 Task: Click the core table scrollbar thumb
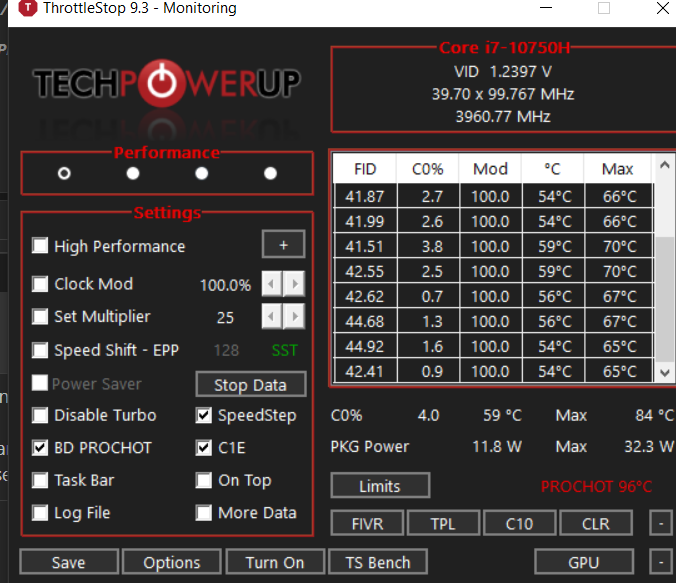[x=665, y=299]
